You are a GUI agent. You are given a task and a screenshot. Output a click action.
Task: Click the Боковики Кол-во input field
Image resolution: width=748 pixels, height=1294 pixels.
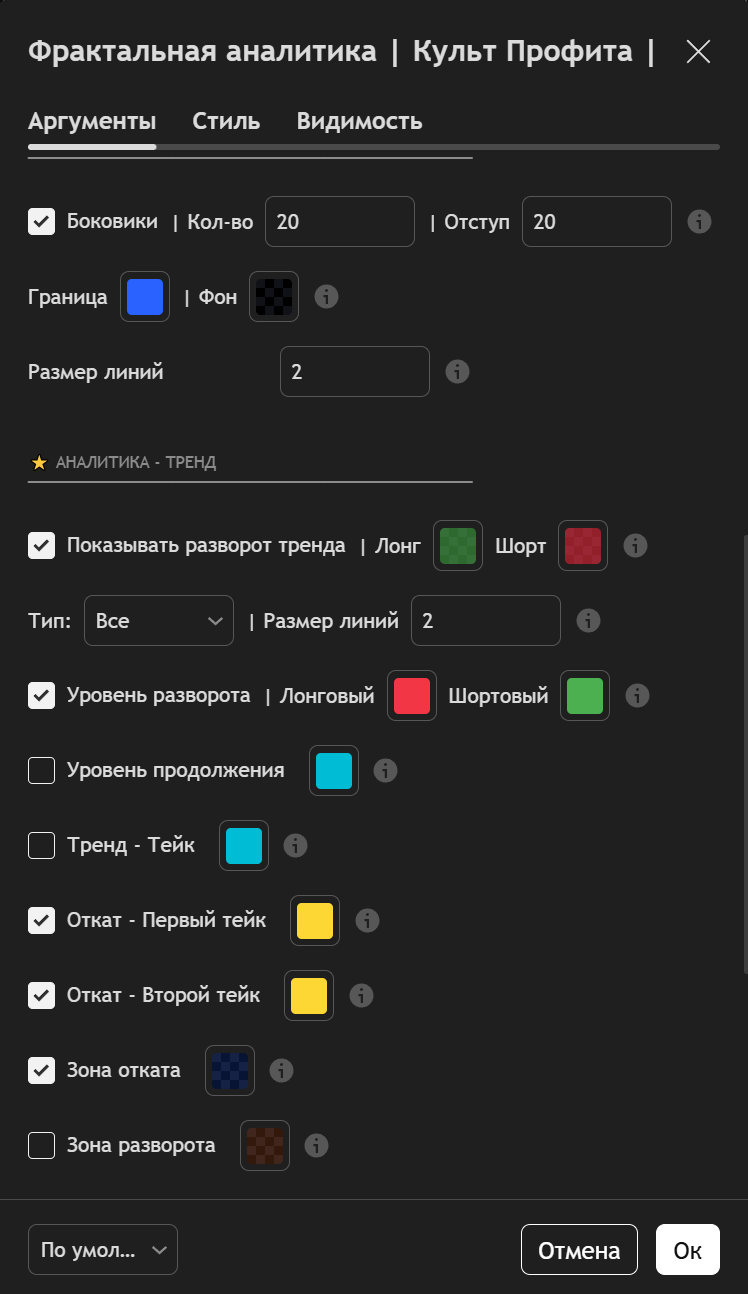pos(339,221)
